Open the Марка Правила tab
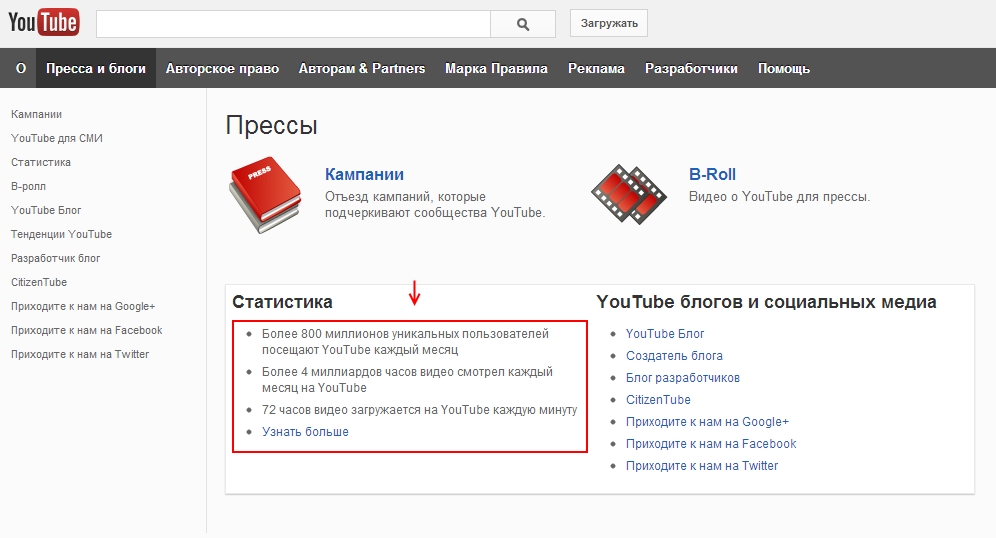The image size is (996, 538). click(x=496, y=68)
